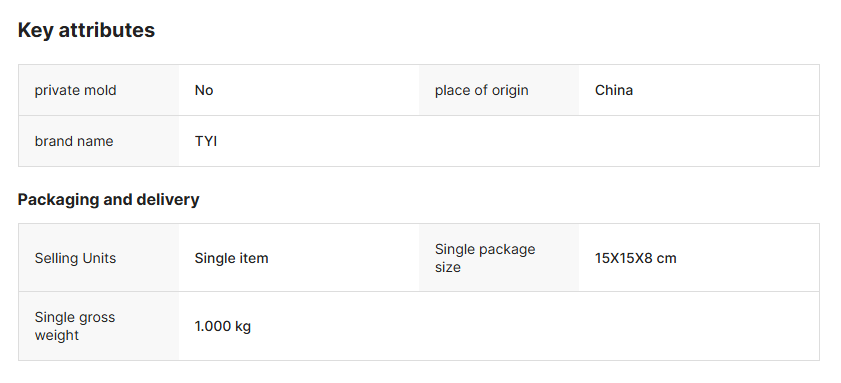This screenshot has width=841, height=383.
Task: Select the Single package size label
Action: tap(485, 258)
